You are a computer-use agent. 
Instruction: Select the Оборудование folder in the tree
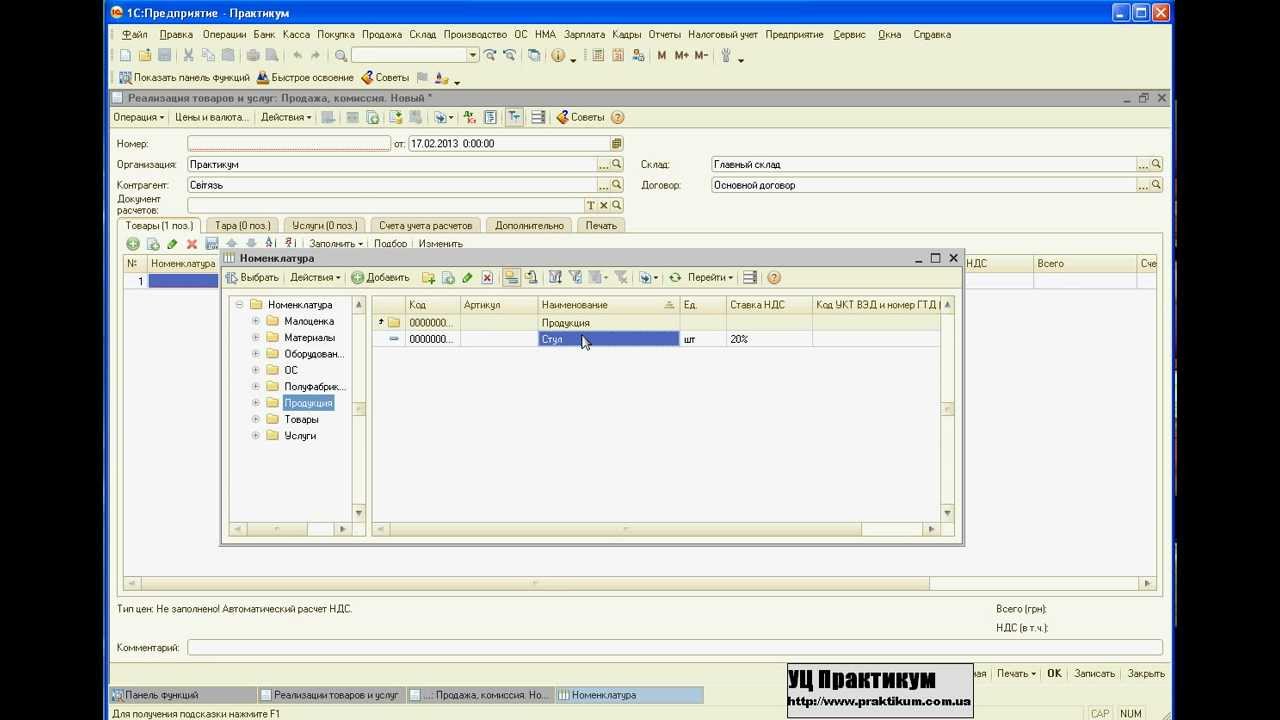[313, 354]
